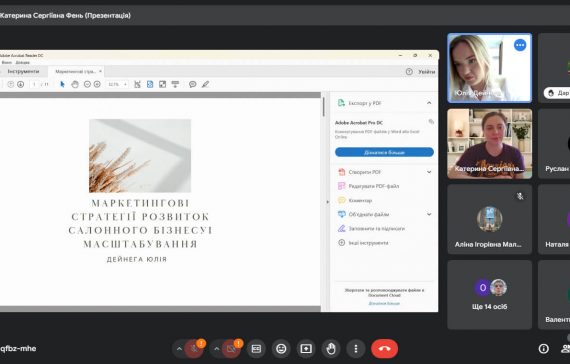Open the Довідка menu in Acrobat
Viewport: 570px width, 364px height.
click(x=23, y=63)
